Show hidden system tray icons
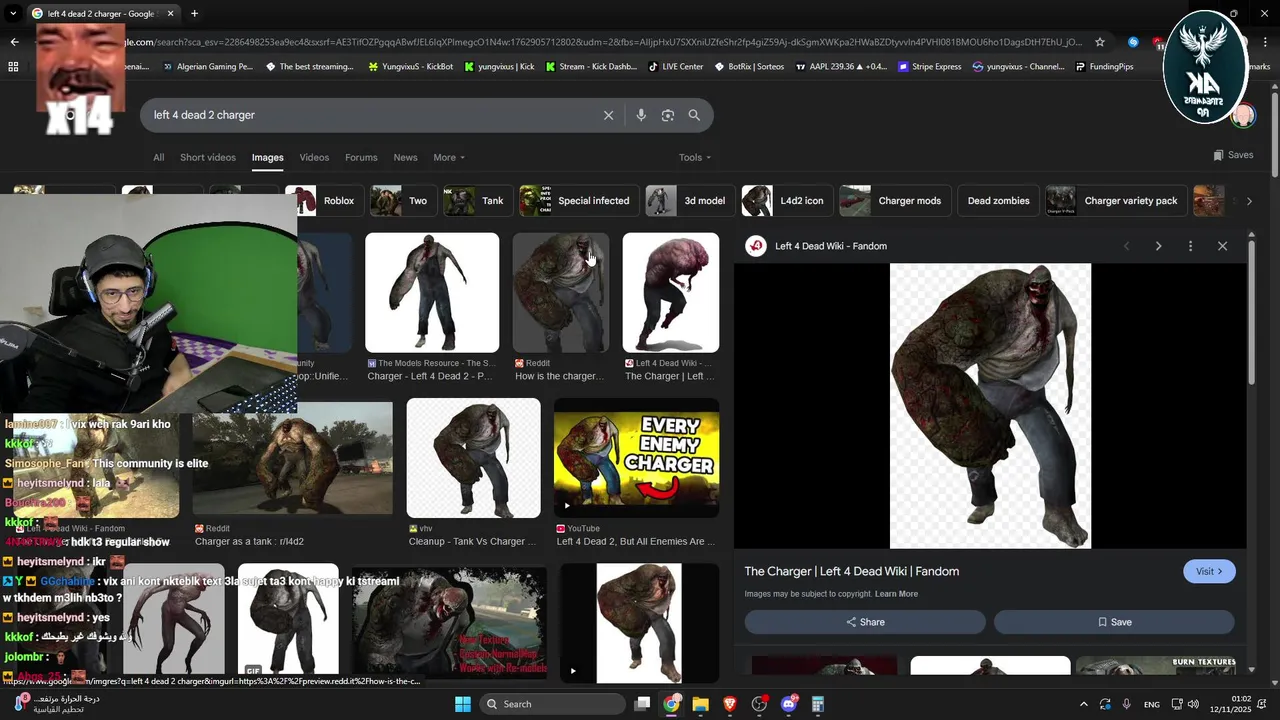Image resolution: width=1280 pixels, height=720 pixels. (x=1084, y=705)
